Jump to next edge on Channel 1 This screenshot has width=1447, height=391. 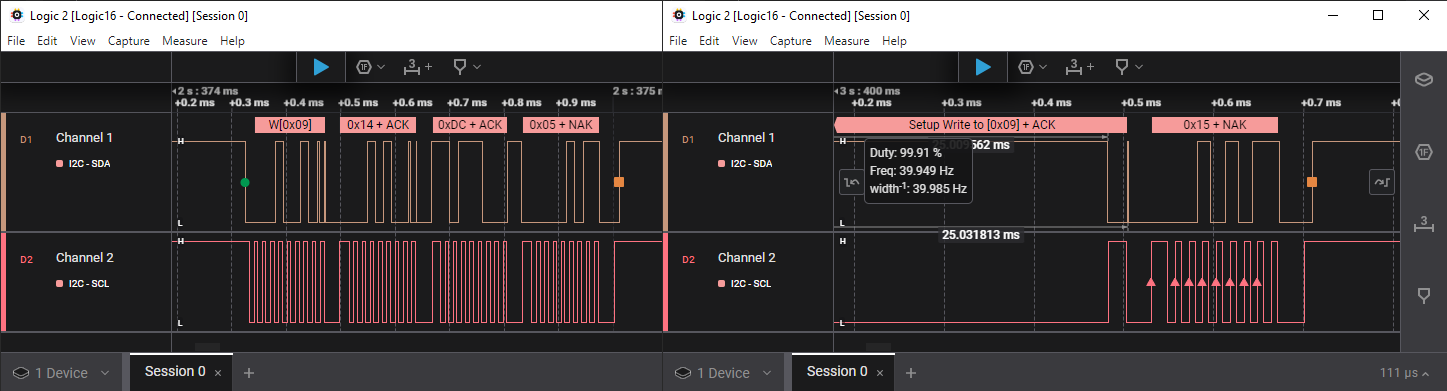click(x=1381, y=182)
